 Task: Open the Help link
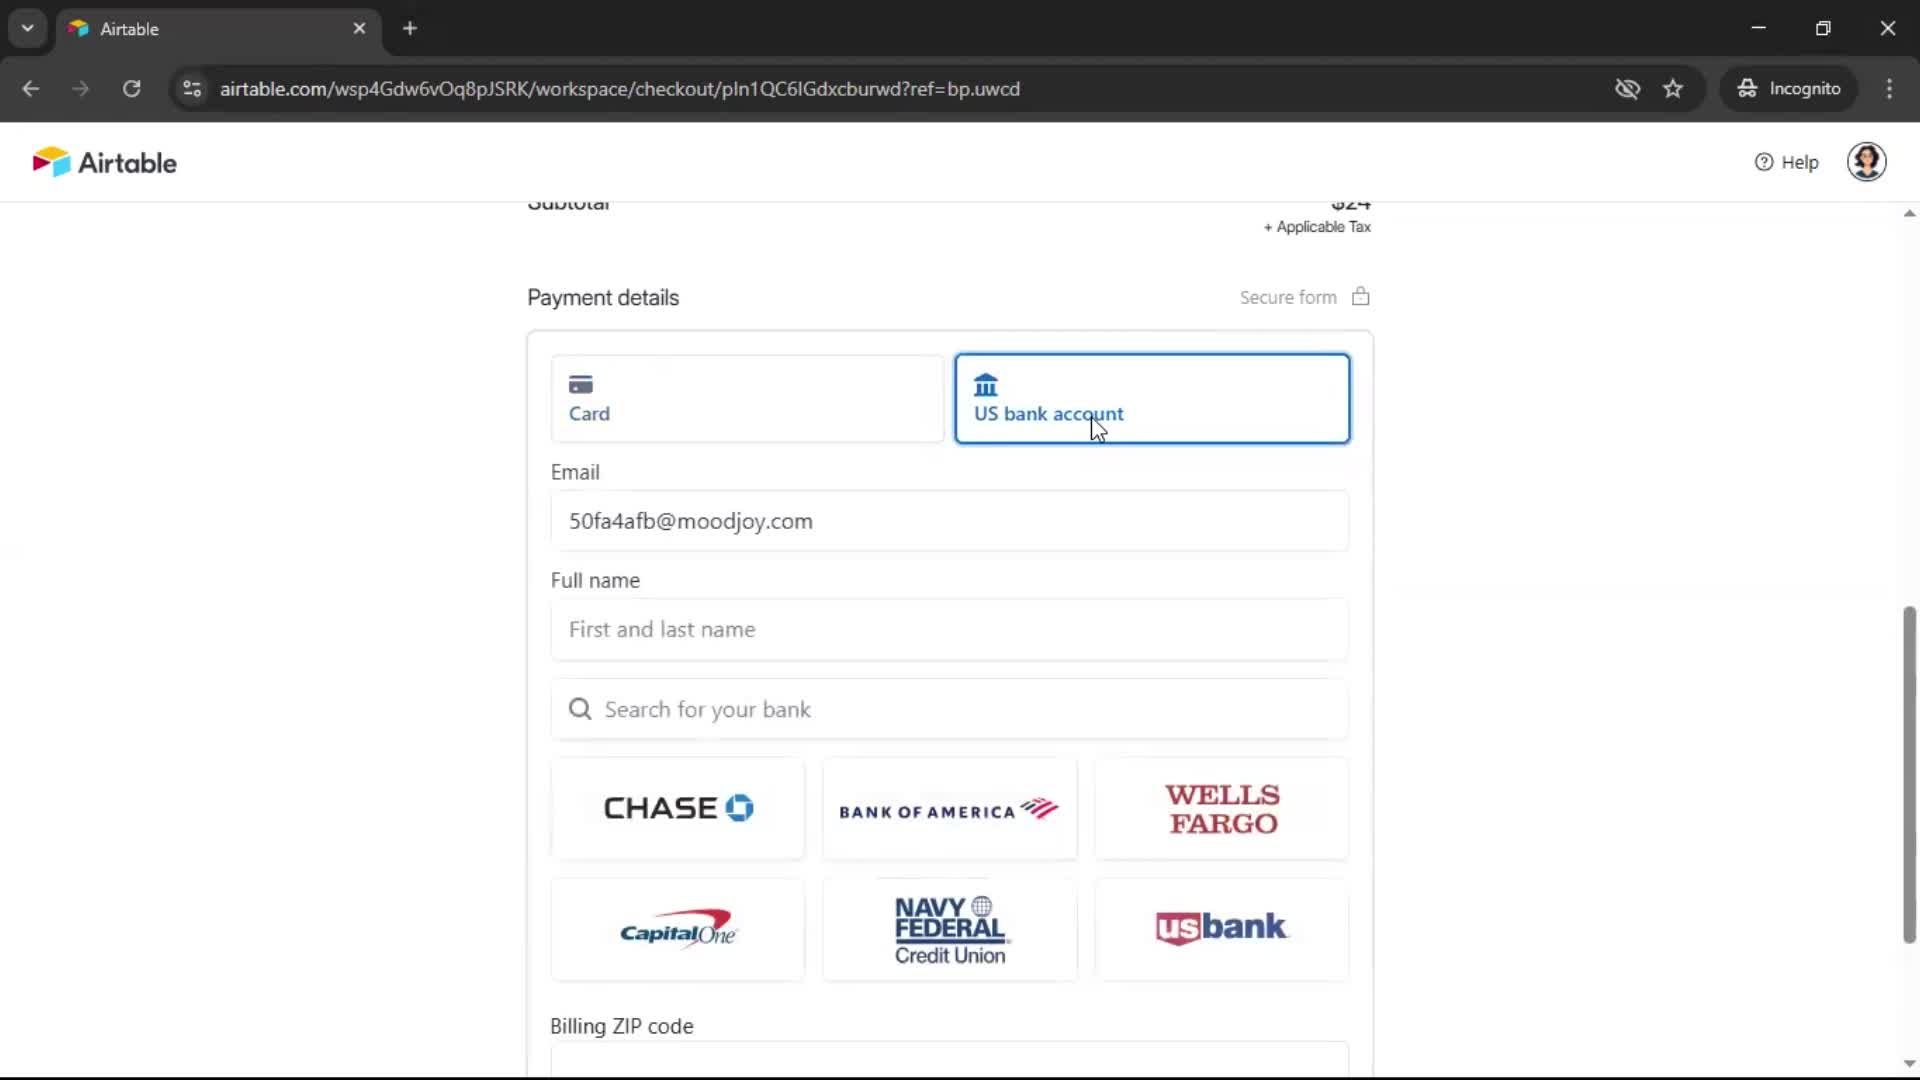tap(1786, 162)
